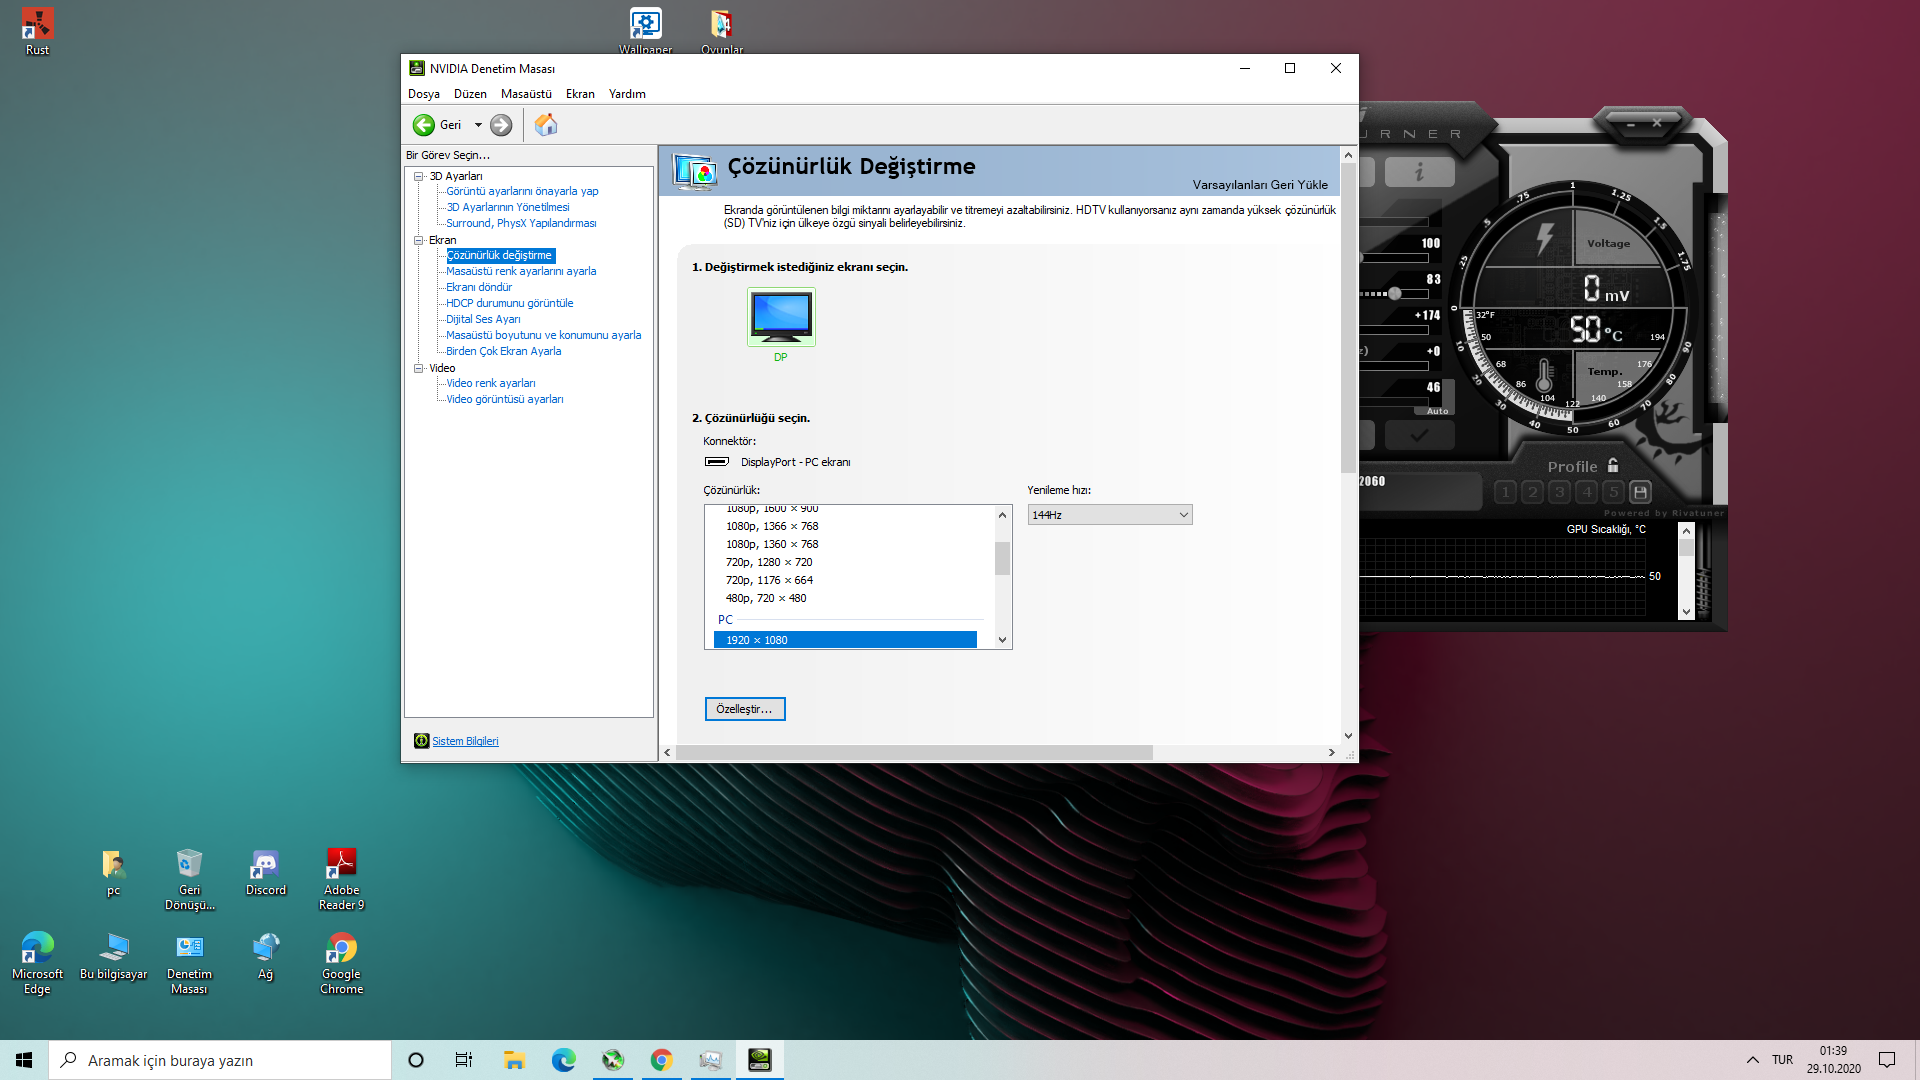Click the home icon in the toolbar
This screenshot has width=1920, height=1080.
[x=546, y=125]
